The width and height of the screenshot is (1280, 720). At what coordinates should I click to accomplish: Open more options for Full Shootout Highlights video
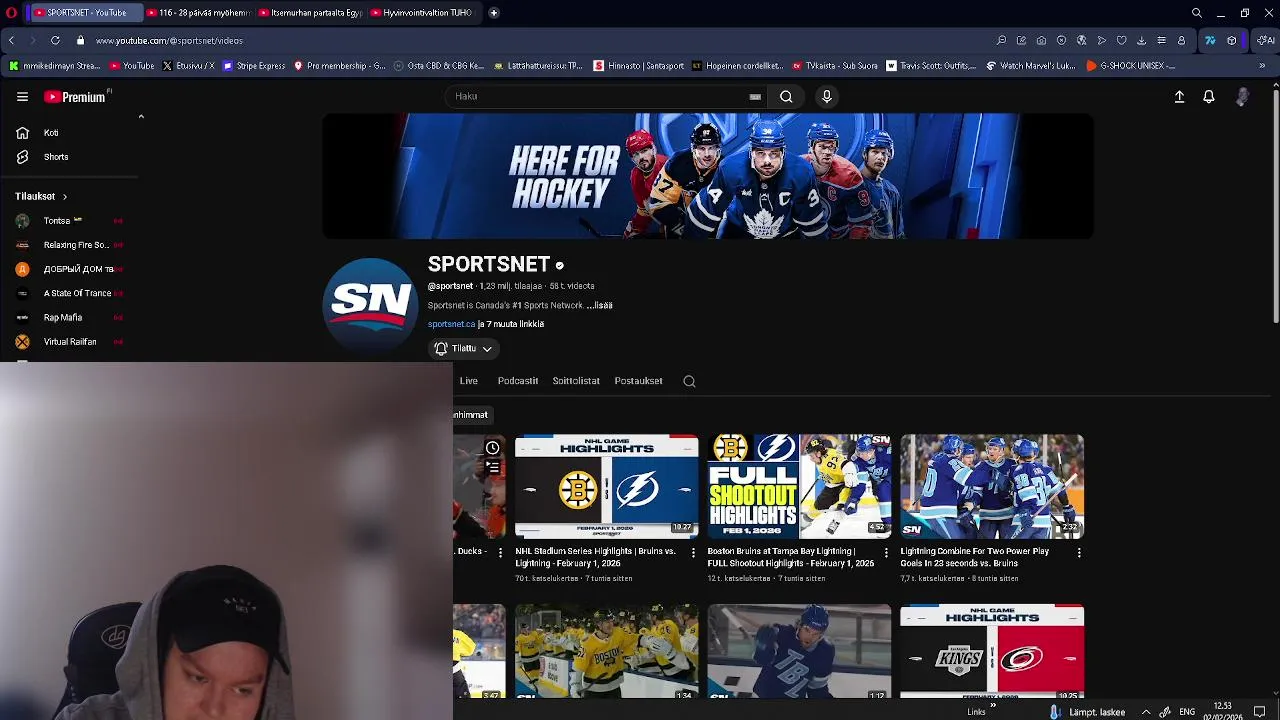tap(886, 552)
